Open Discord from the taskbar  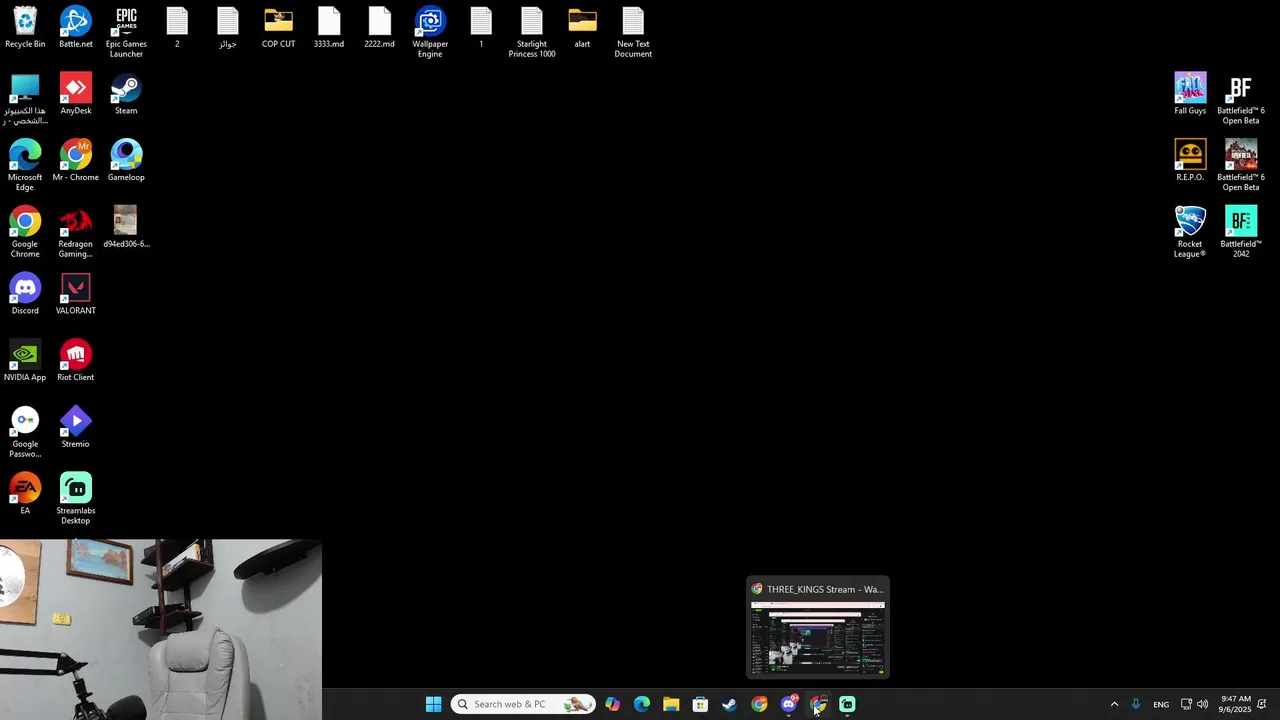[x=789, y=704]
